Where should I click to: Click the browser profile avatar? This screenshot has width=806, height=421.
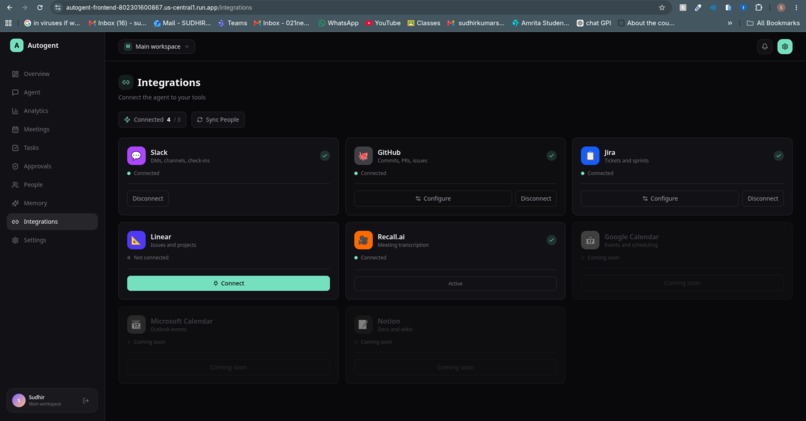point(781,8)
